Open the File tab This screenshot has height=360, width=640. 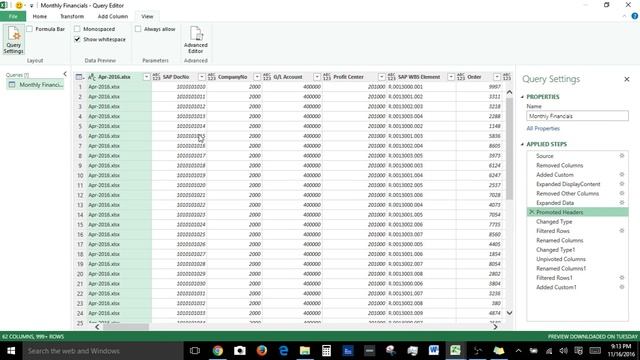coord(13,16)
